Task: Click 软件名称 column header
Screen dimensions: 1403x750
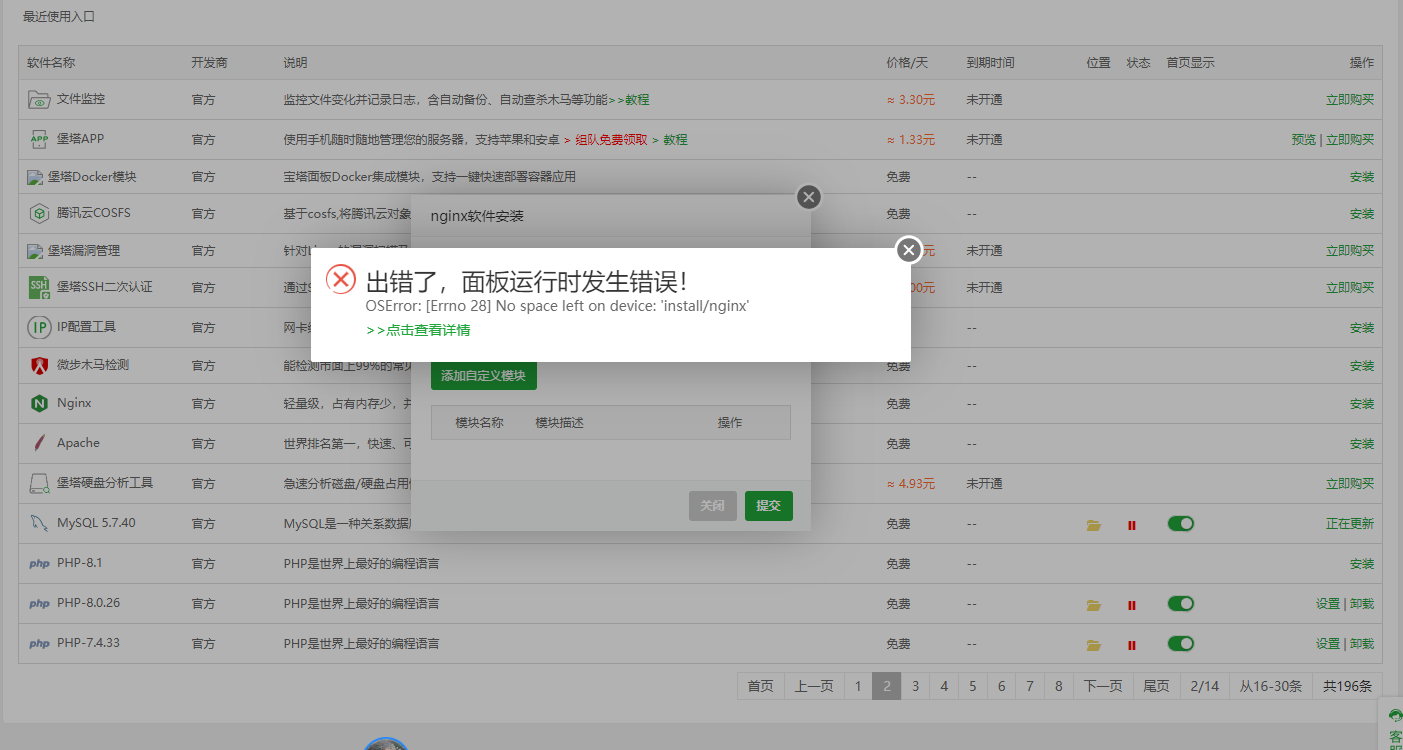Action: pos(51,63)
